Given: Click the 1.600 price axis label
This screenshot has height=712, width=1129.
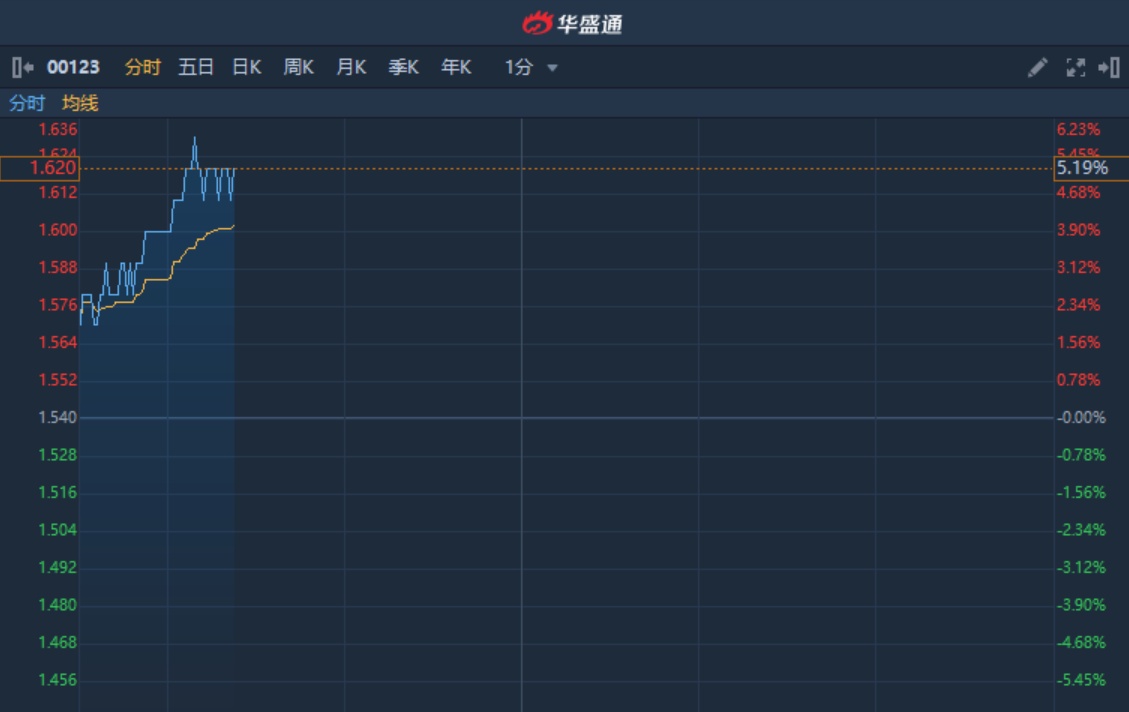Looking at the screenshot, I should coord(58,230).
